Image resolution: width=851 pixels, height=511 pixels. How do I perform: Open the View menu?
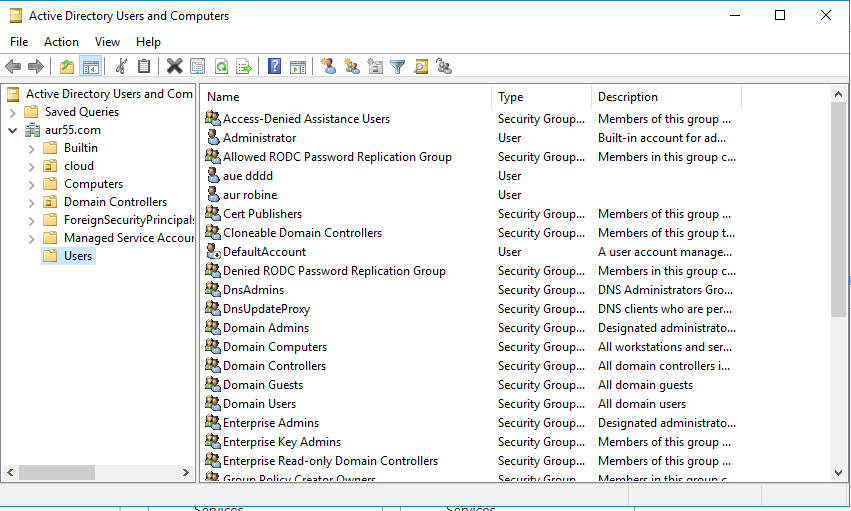coord(107,42)
